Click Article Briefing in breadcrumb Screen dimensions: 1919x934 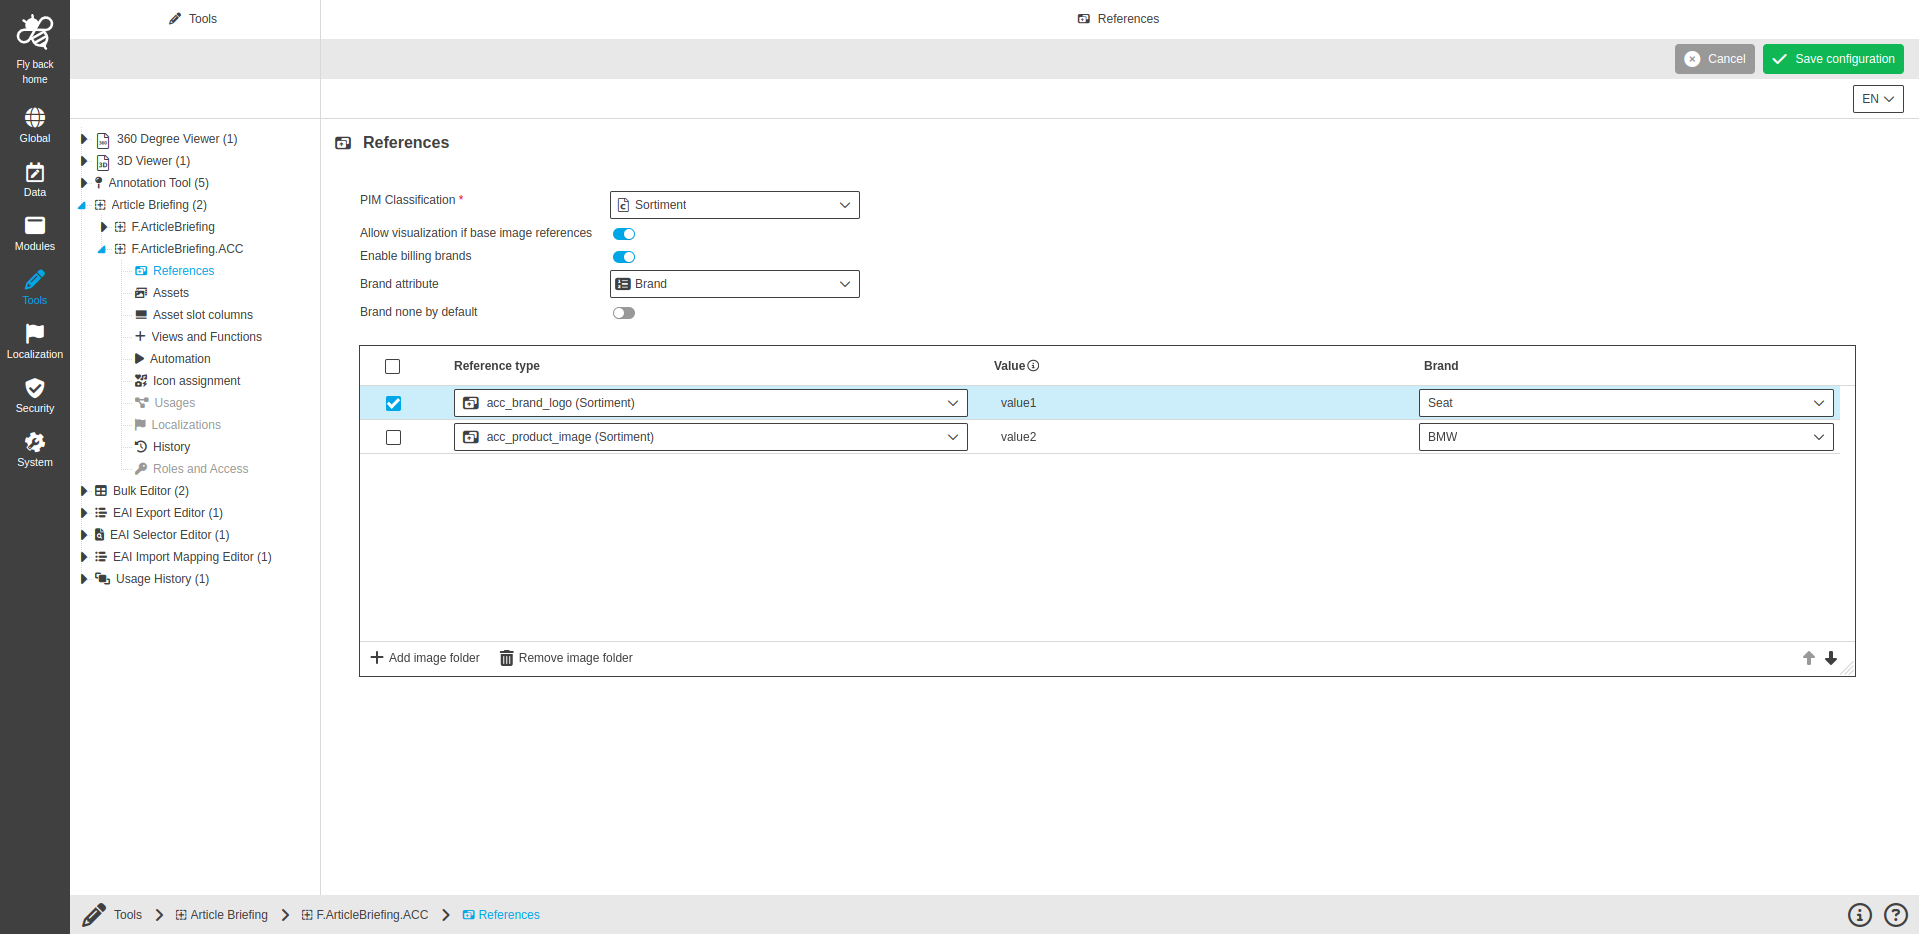tap(228, 915)
